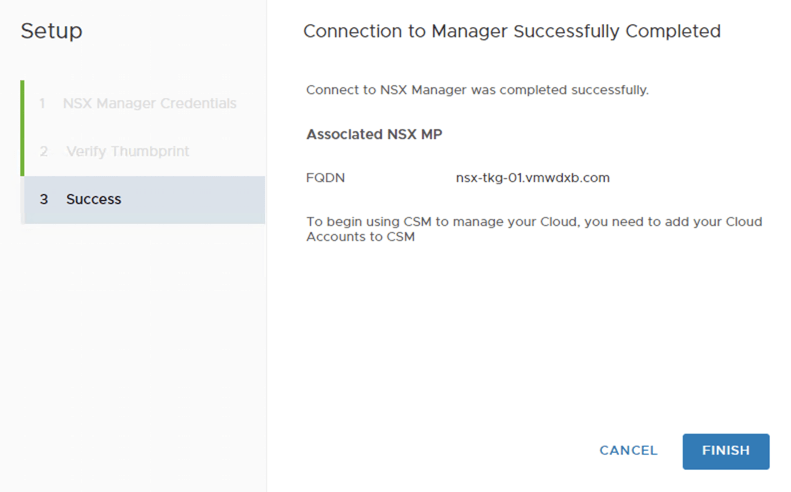Click the Setup wizard title
Image resolution: width=791 pixels, height=492 pixels.
[x=52, y=31]
